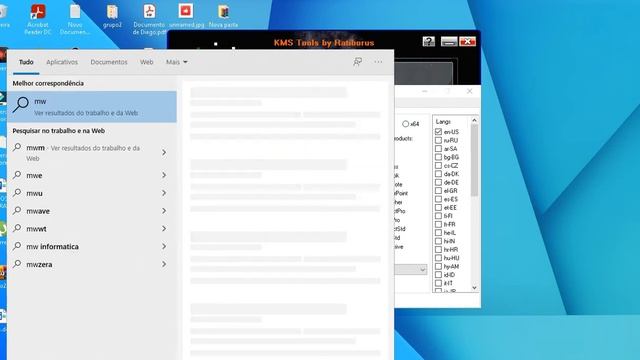Uncheck the en-US language checkbox
Viewport: 640px width, 360px height.
click(438, 131)
